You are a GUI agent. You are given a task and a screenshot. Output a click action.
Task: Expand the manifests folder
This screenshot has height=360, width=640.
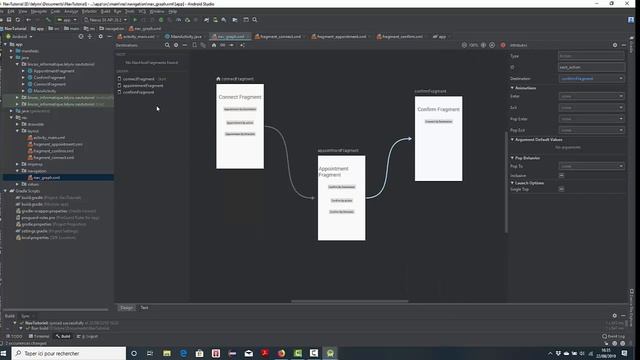pyautogui.click(x=11, y=51)
